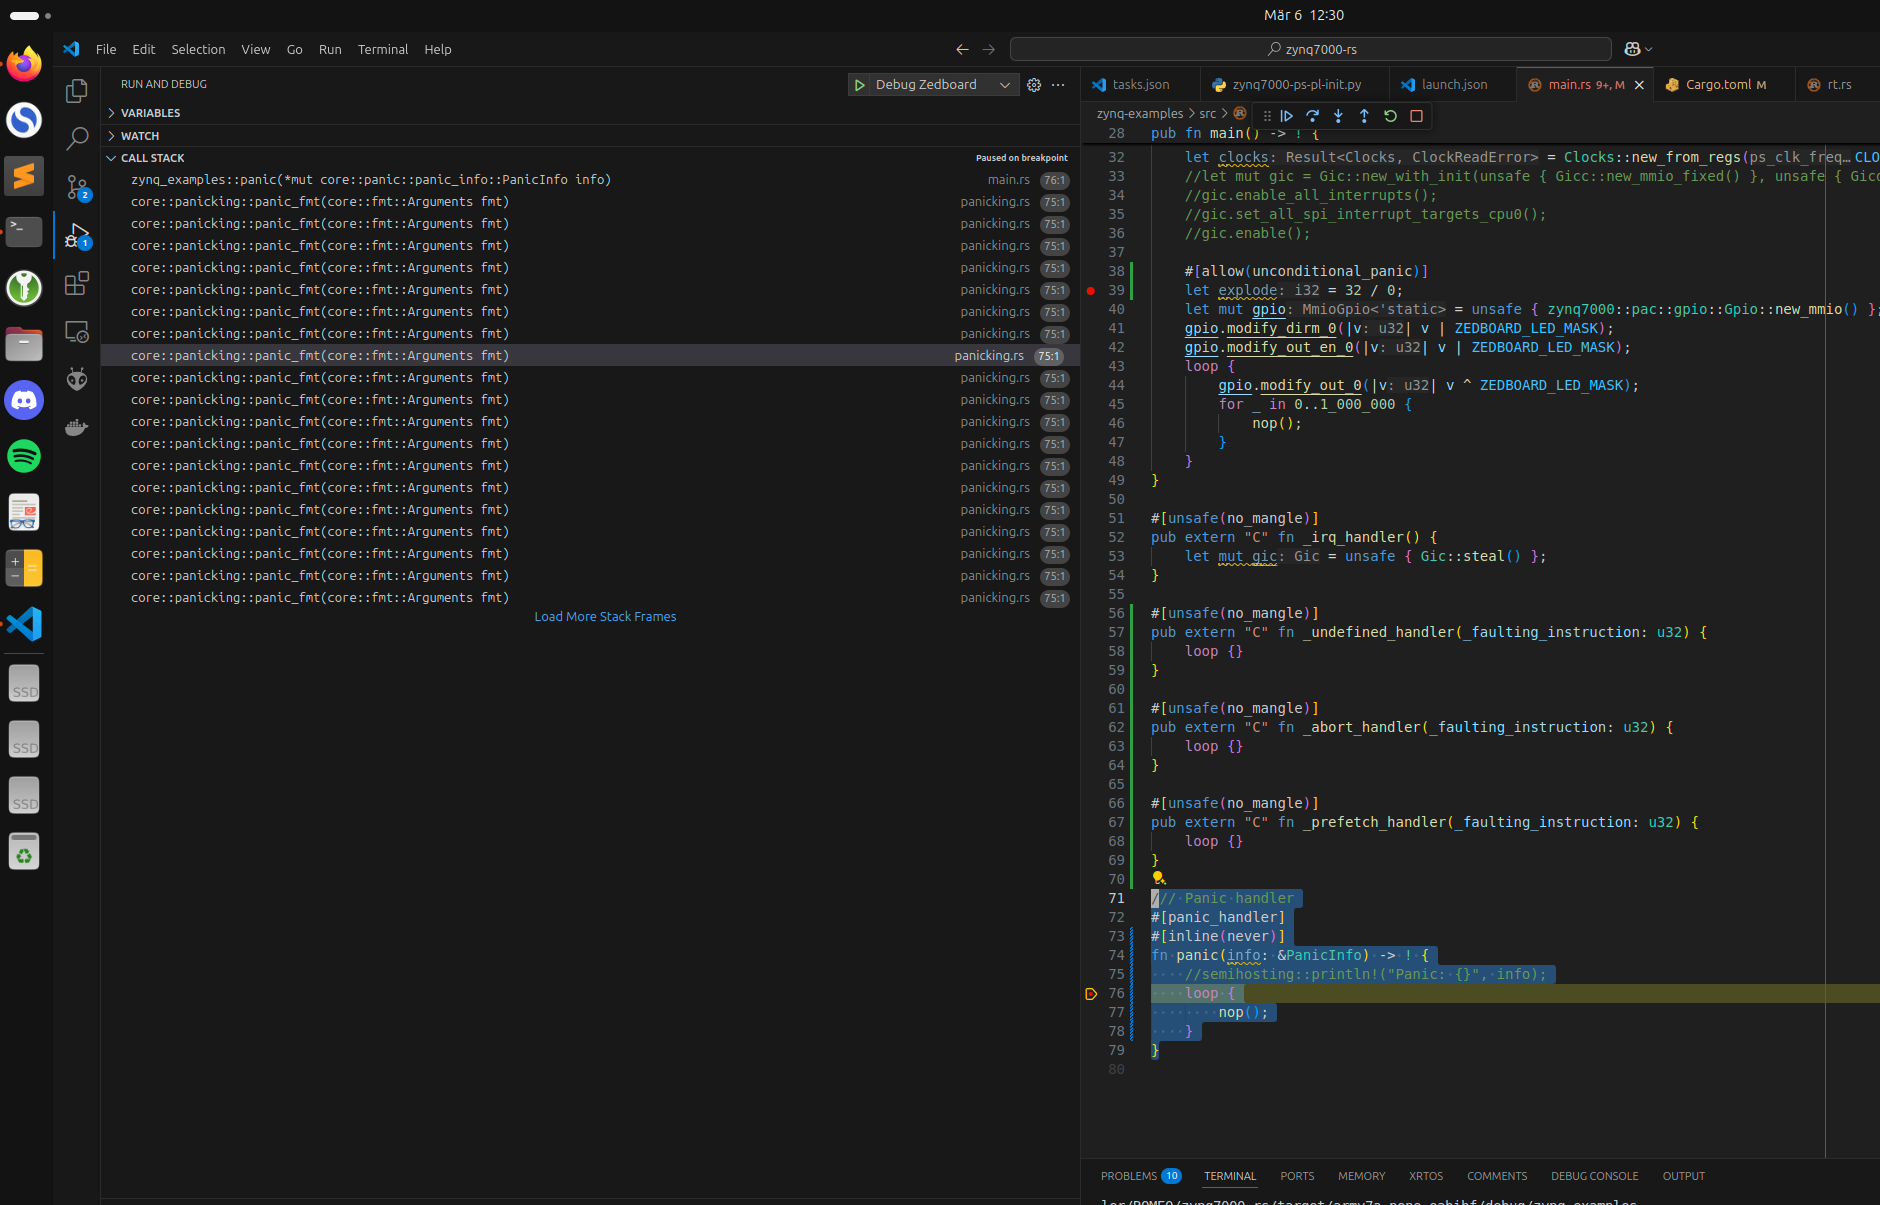Click the debug Step Into button
Screen dimensions: 1880x1205
coord(1338,116)
